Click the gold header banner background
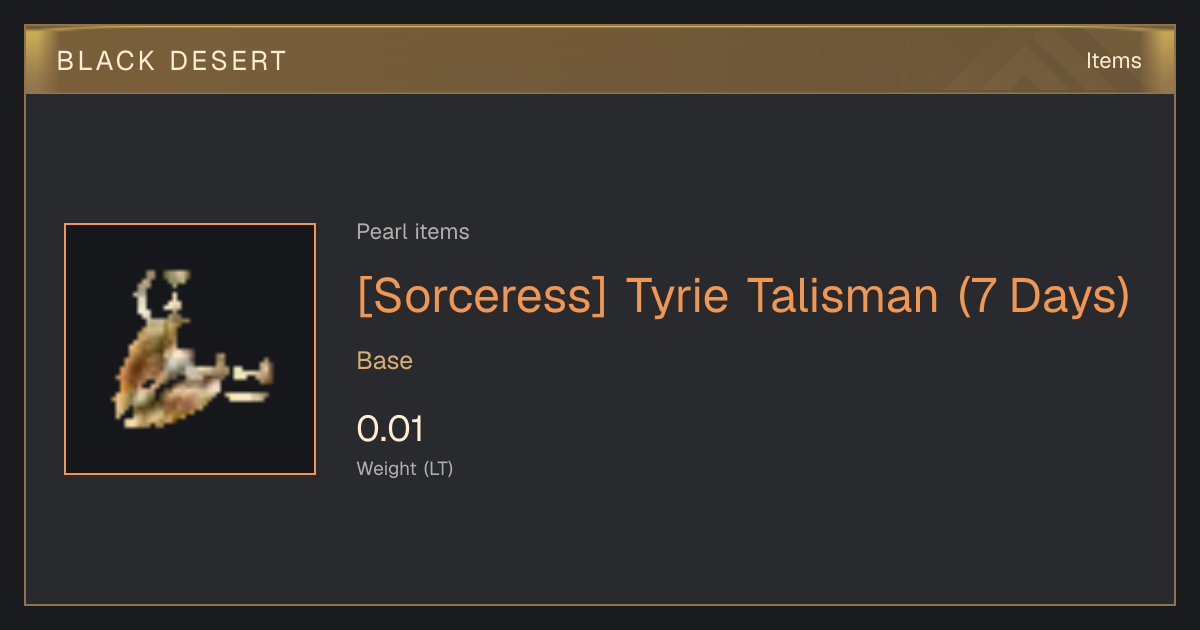Image resolution: width=1200 pixels, height=630 pixels. pyautogui.click(x=600, y=61)
